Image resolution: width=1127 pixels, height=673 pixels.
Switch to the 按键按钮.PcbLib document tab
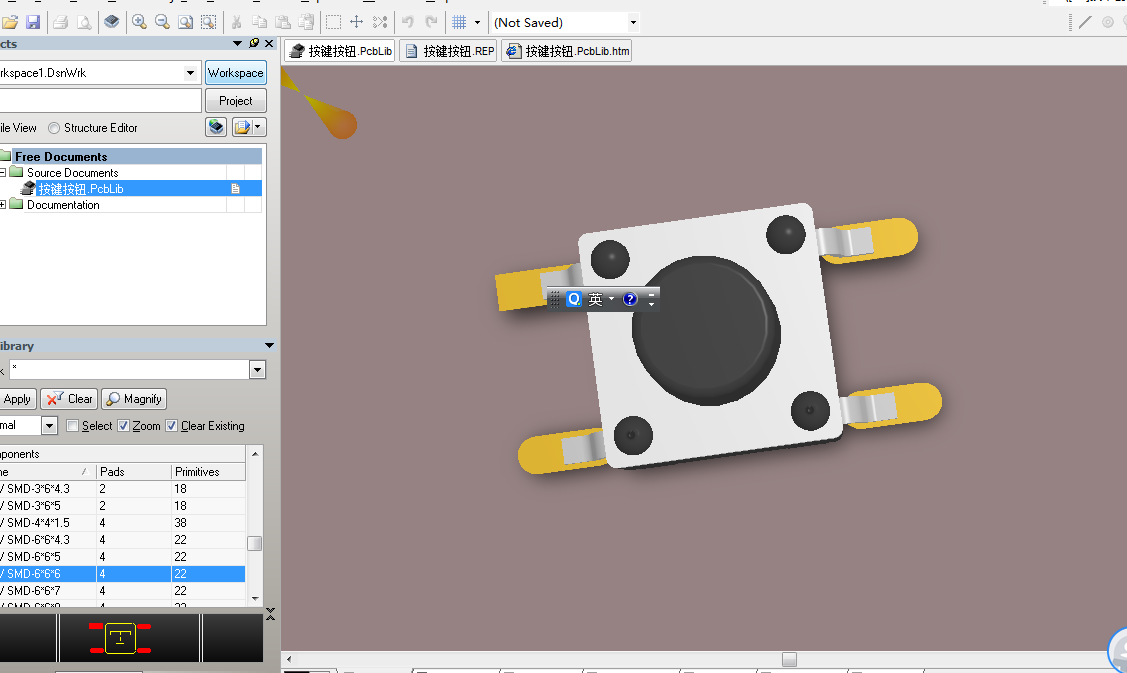pyautogui.click(x=341, y=51)
